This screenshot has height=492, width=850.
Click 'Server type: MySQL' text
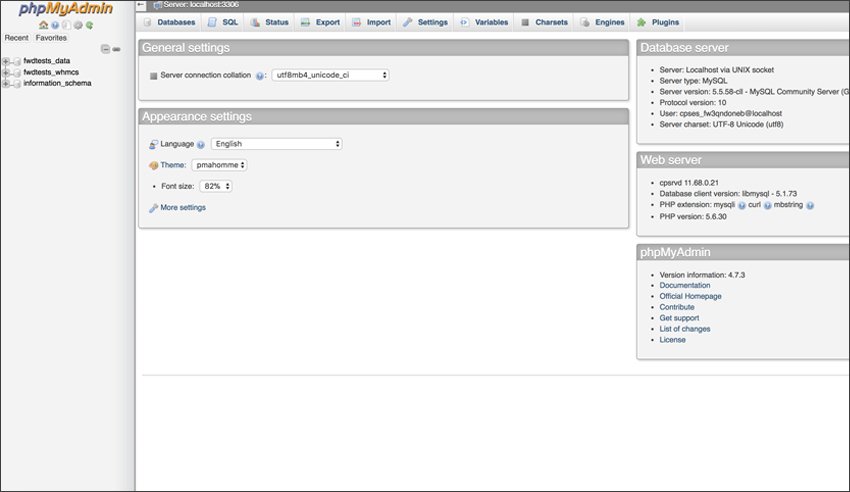pos(693,81)
